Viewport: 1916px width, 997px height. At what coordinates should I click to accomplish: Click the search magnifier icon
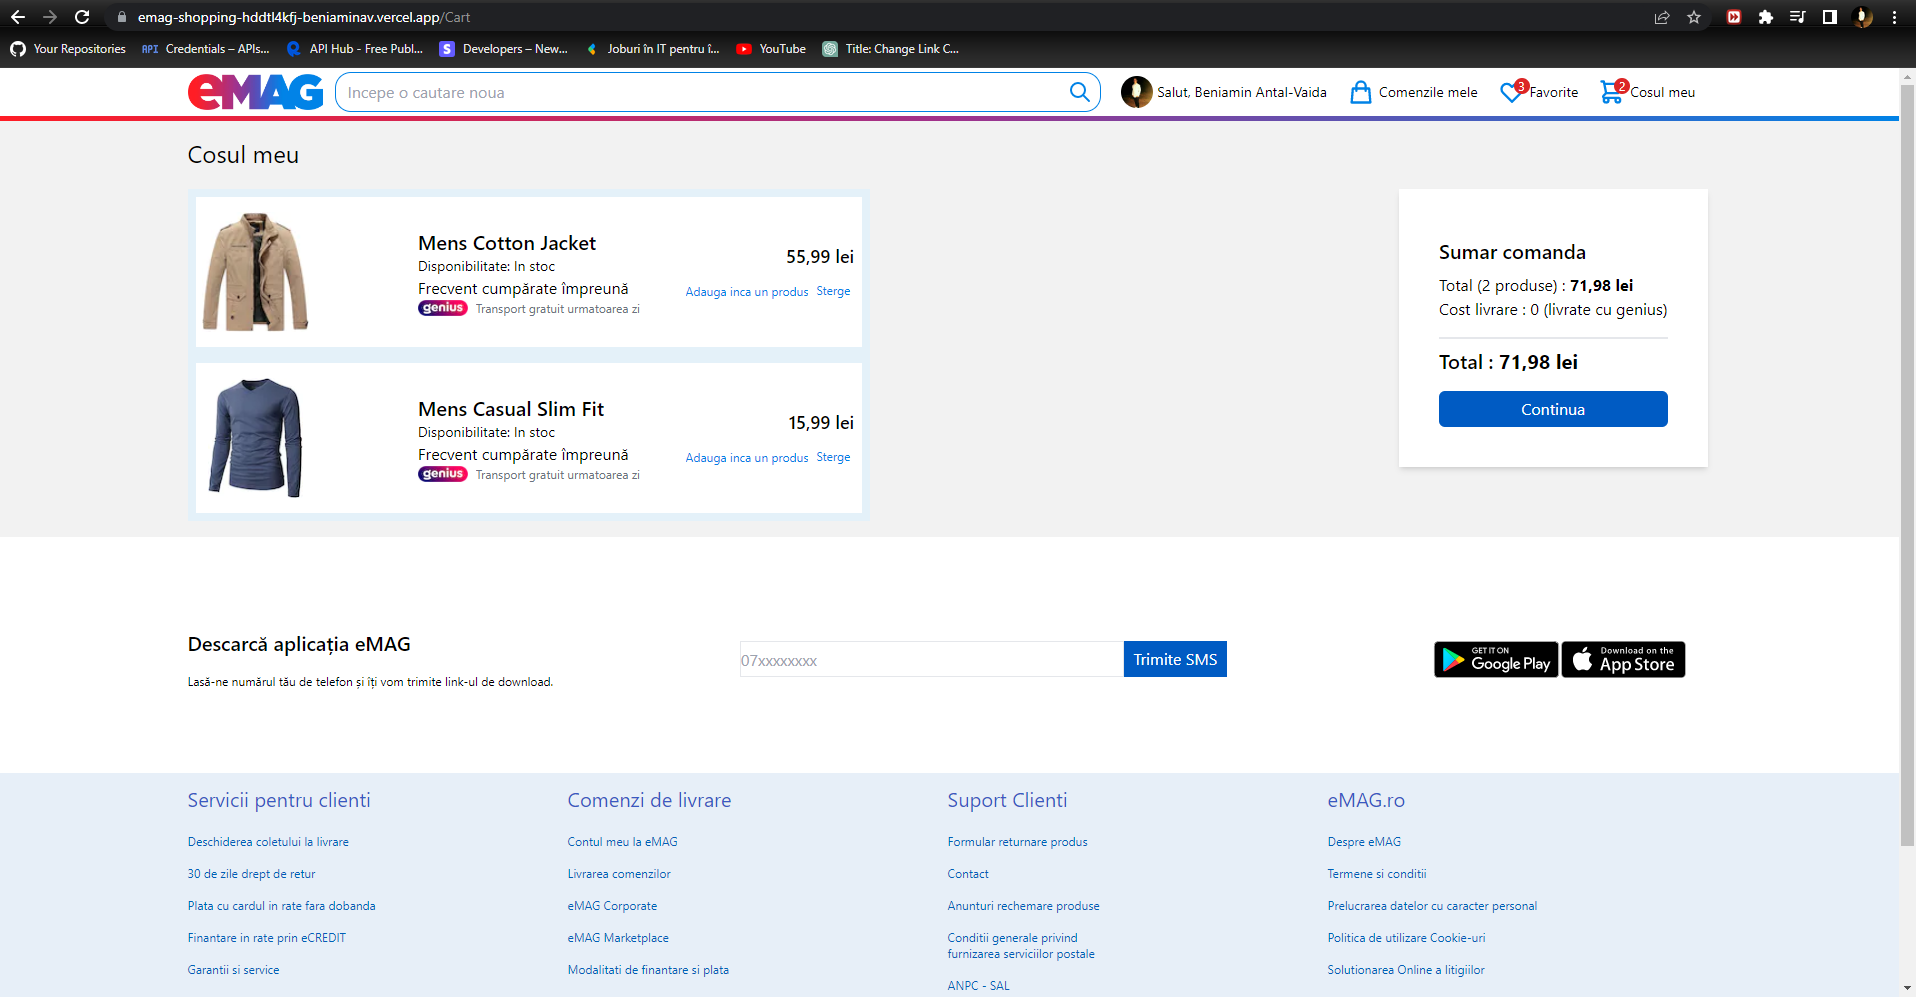pos(1078,91)
